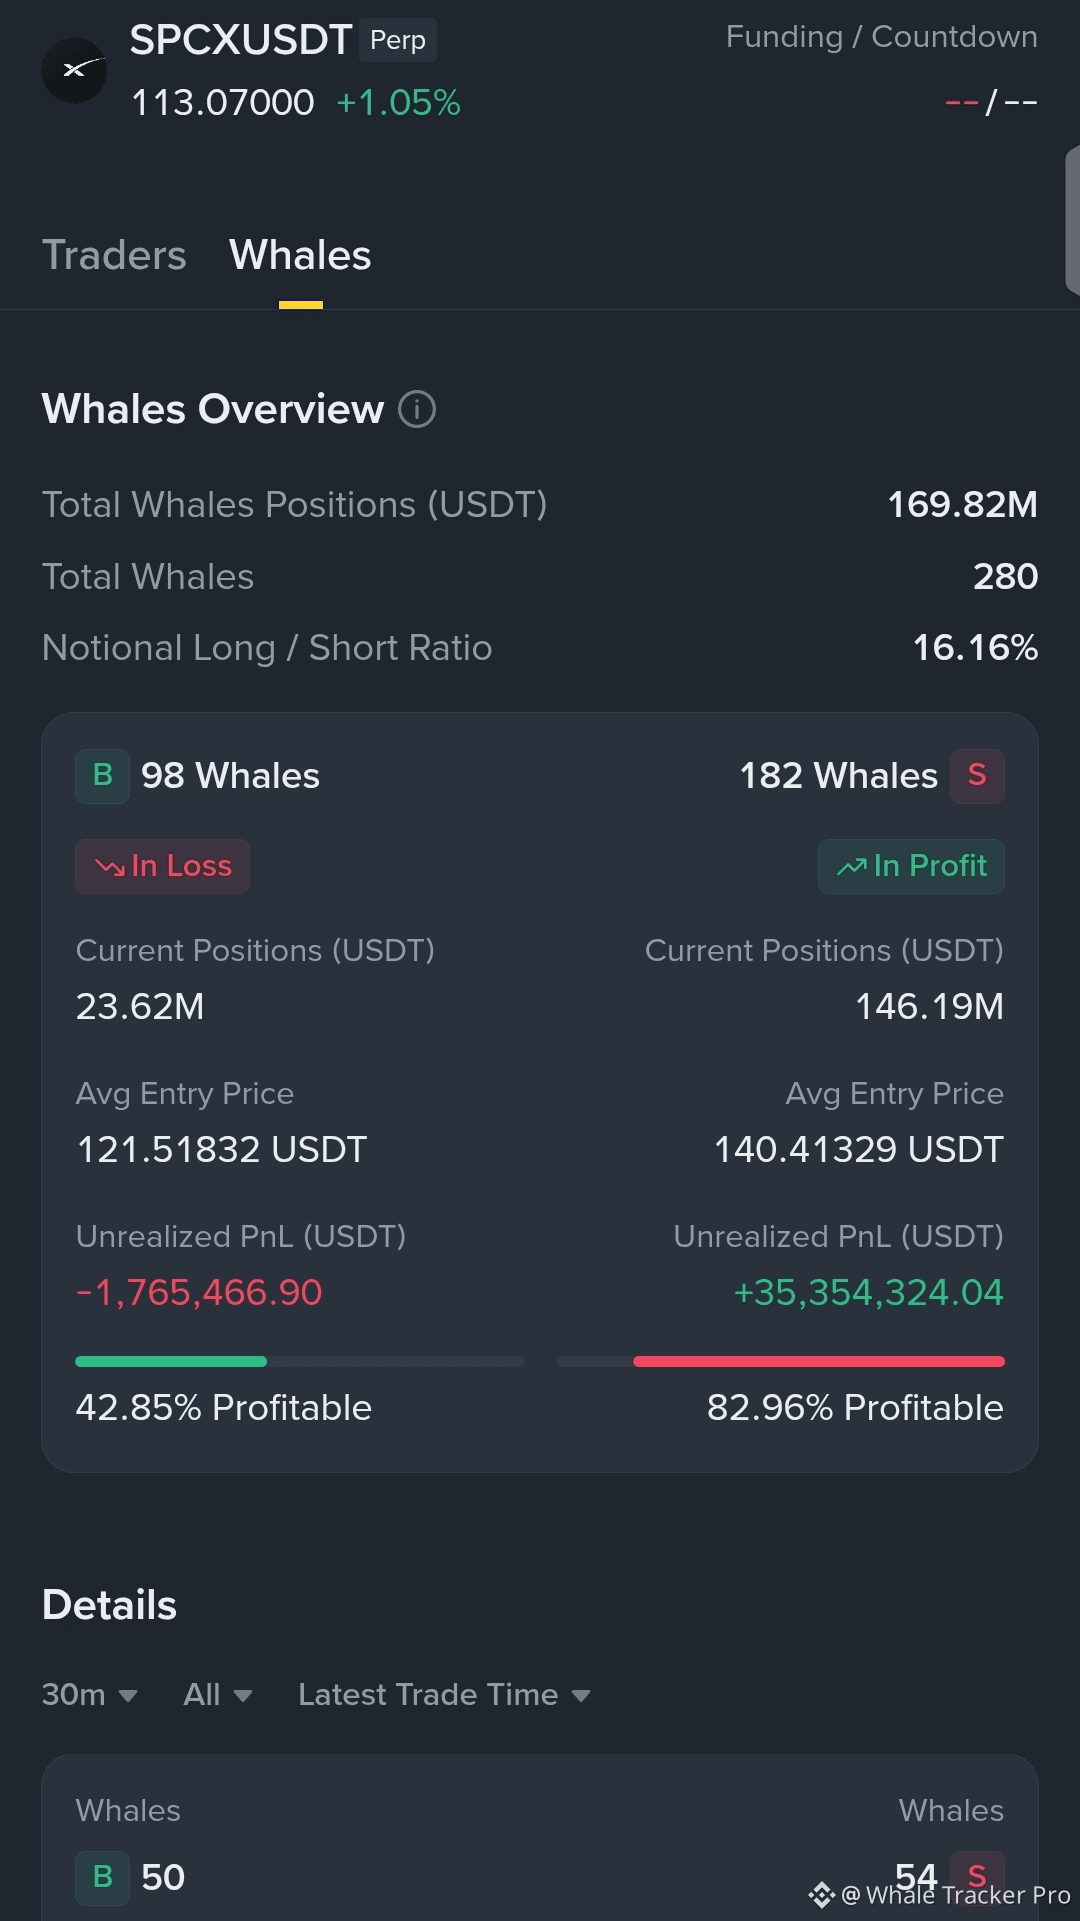Tap the In Profit trend badge

(x=911, y=866)
